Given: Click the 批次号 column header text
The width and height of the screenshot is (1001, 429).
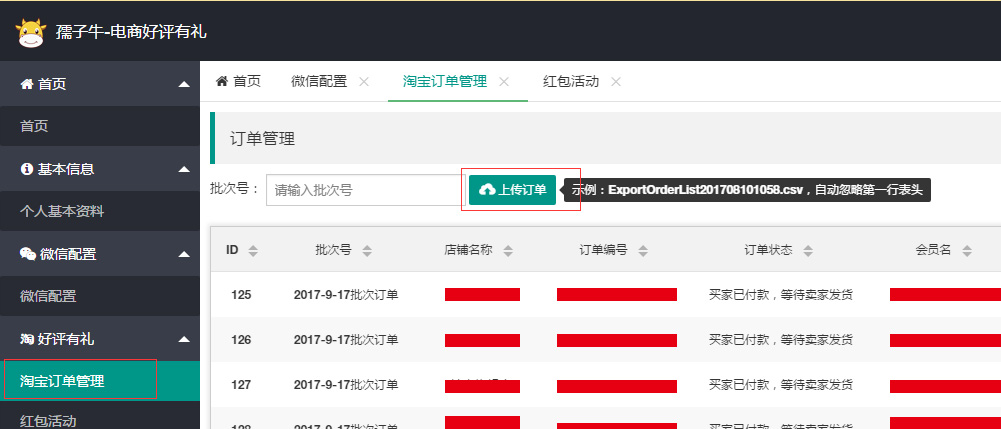Looking at the screenshot, I should pos(333,250).
